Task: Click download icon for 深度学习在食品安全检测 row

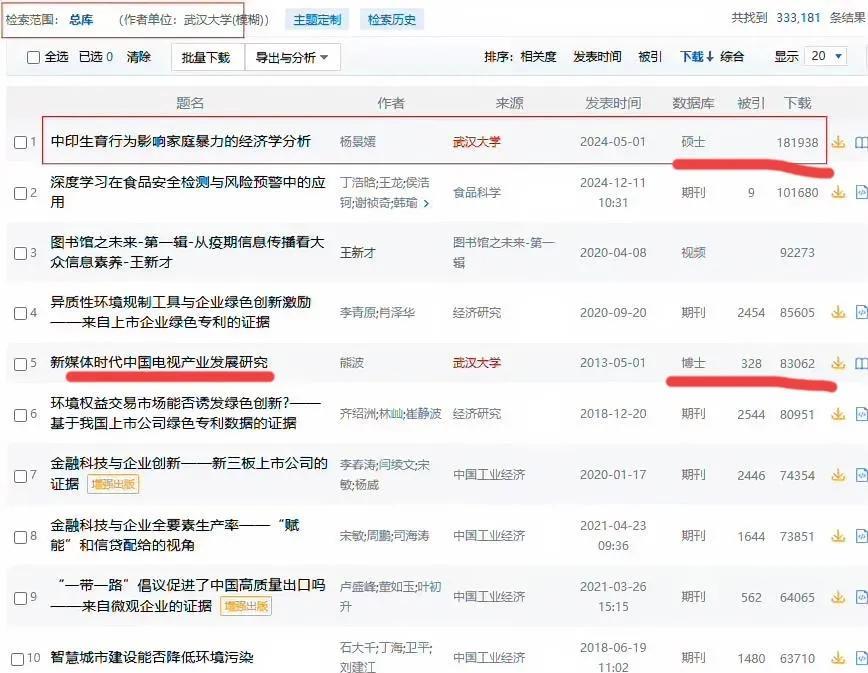Action: coord(839,192)
